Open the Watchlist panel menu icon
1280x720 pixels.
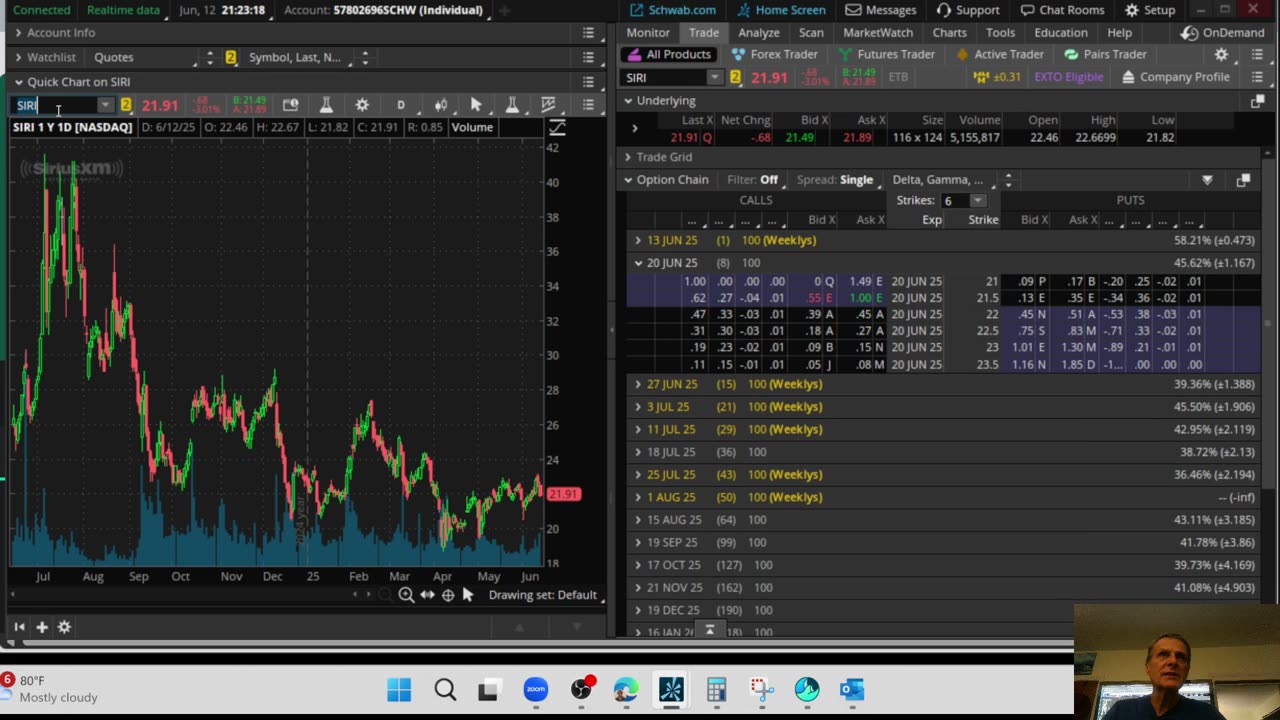(x=588, y=58)
